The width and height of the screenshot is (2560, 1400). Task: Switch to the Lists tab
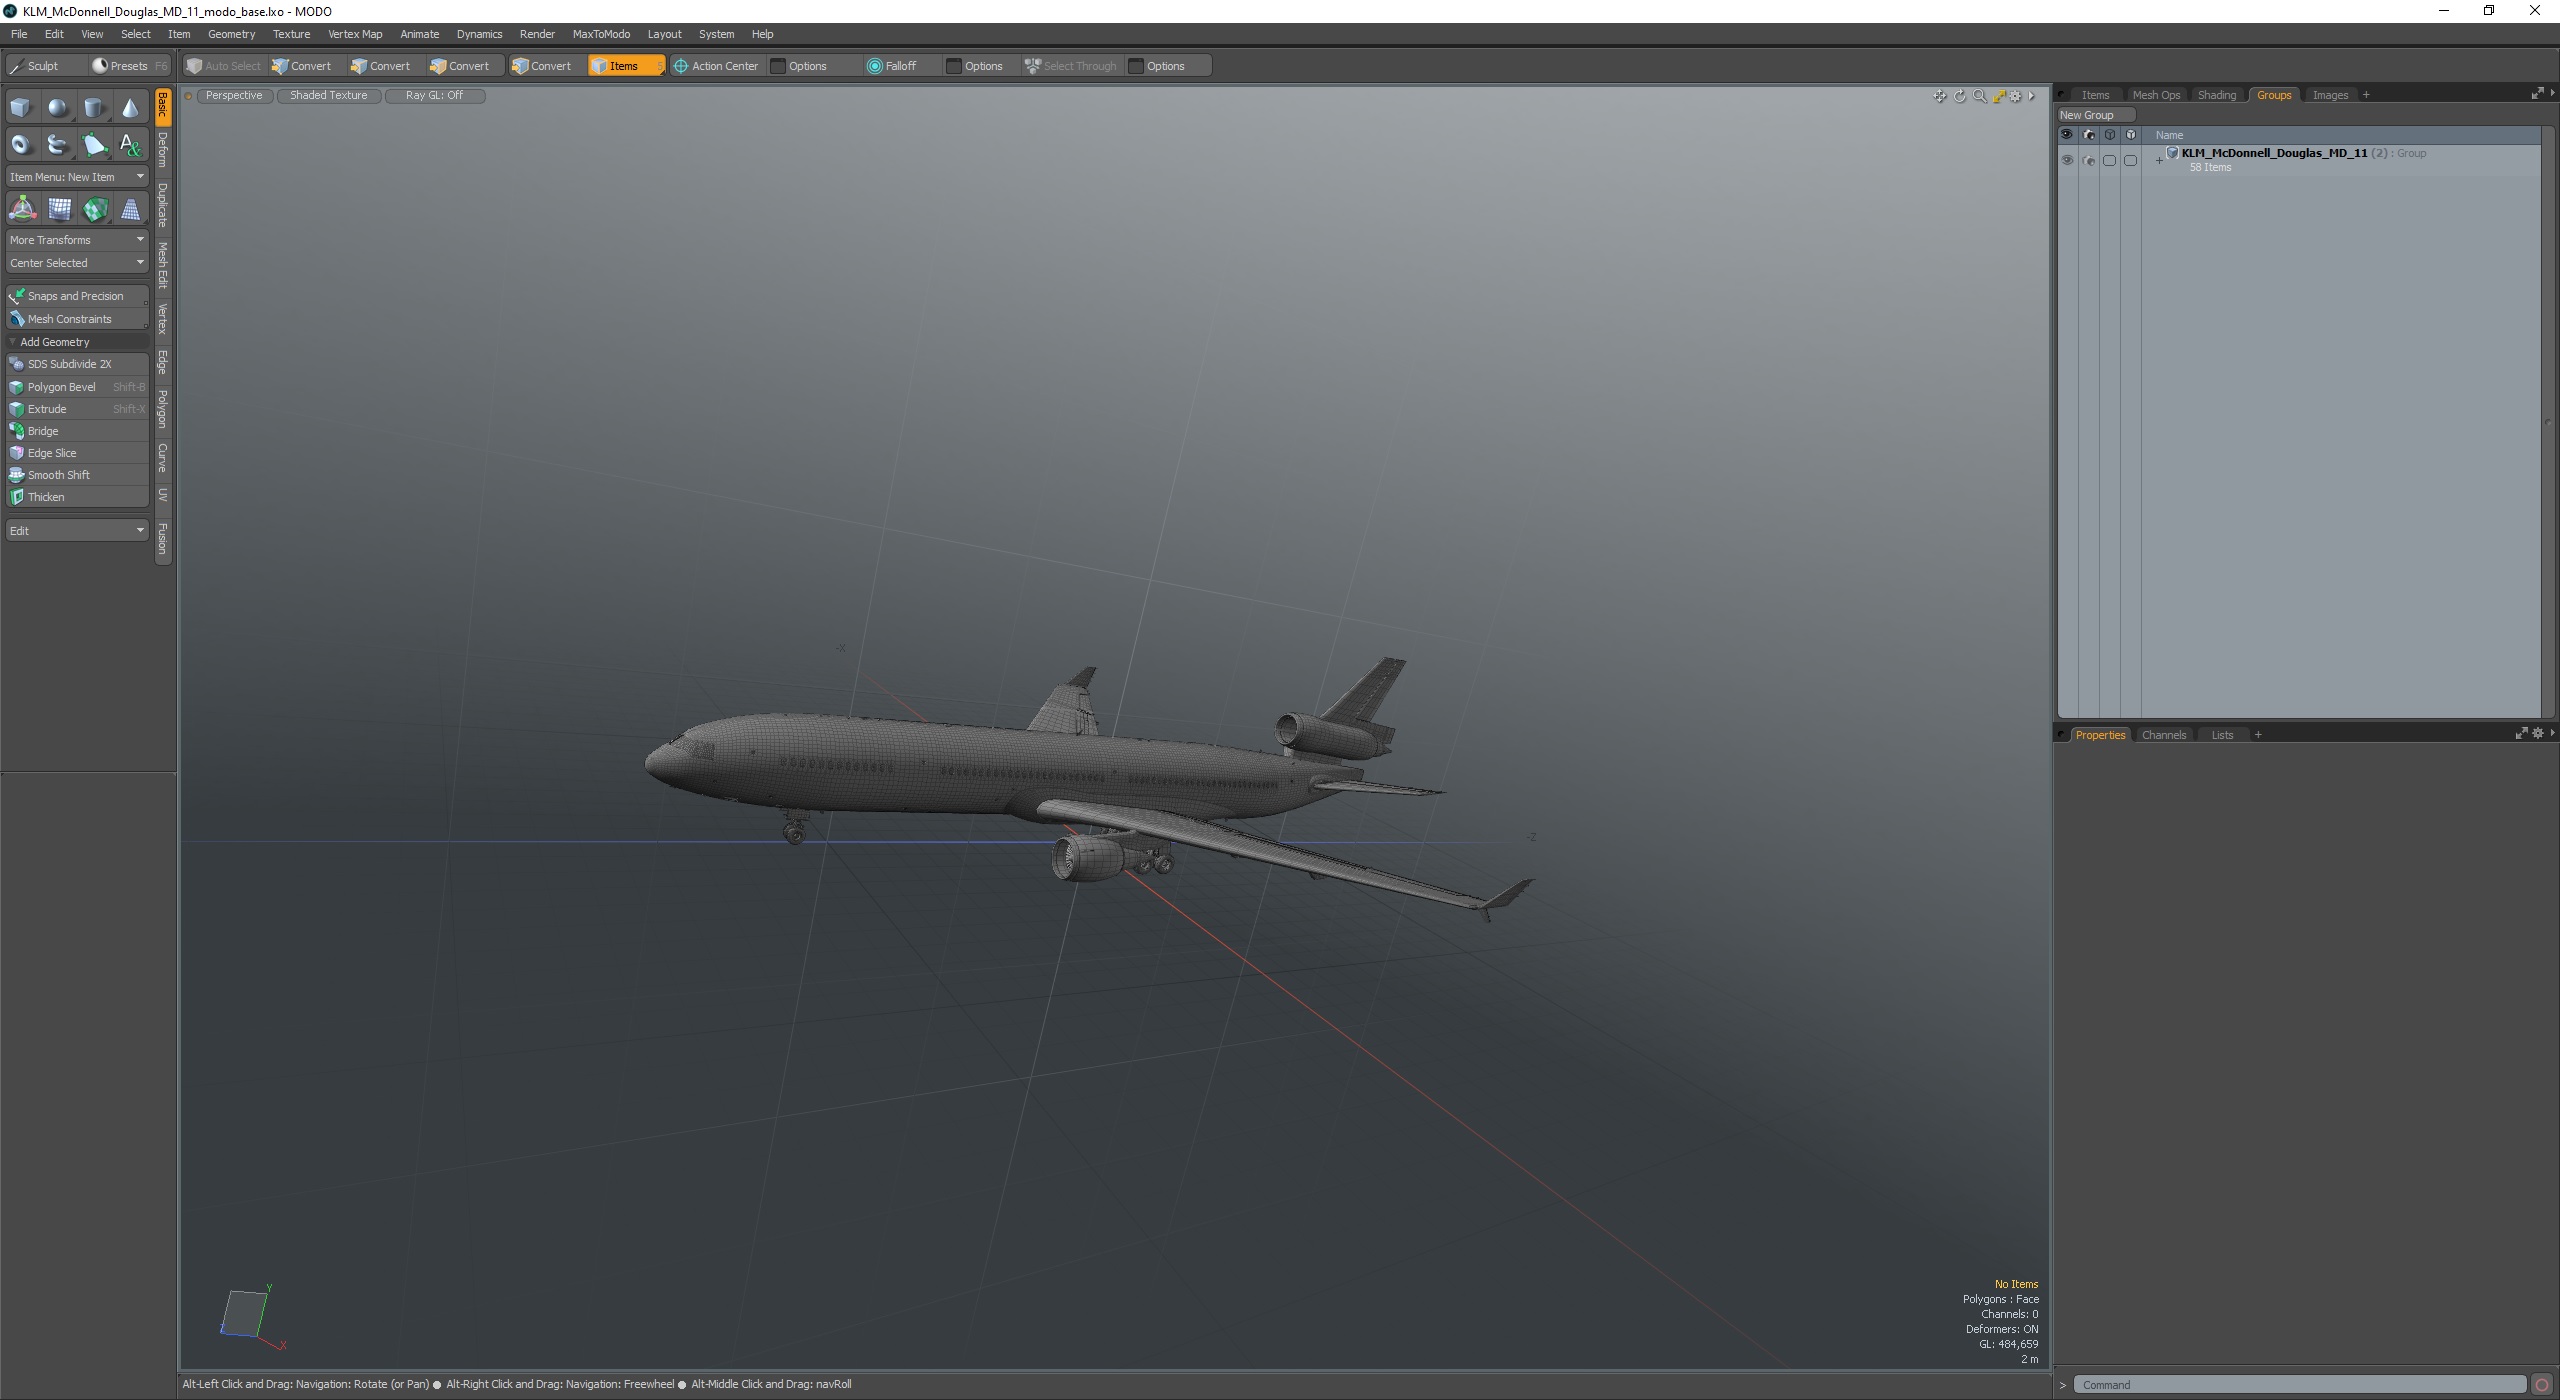click(x=2222, y=735)
